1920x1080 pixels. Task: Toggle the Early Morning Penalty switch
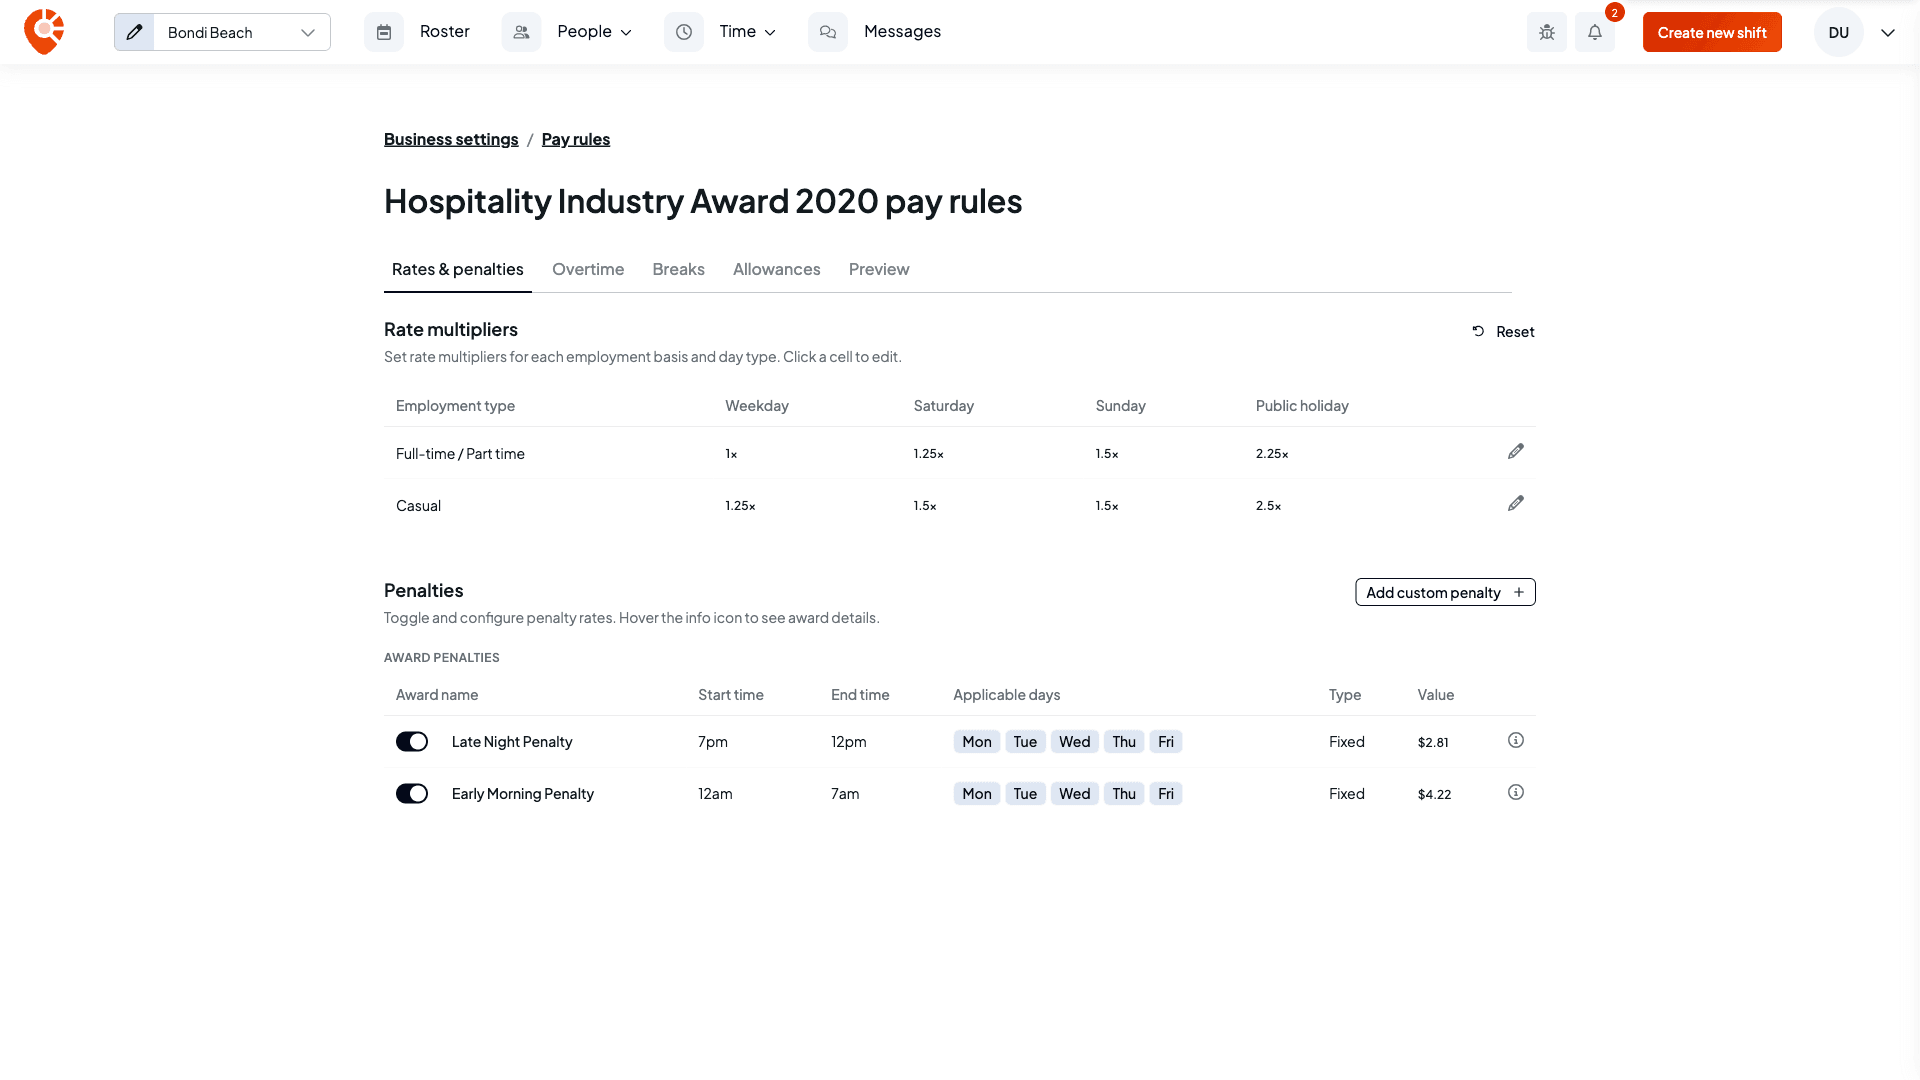[x=412, y=794]
